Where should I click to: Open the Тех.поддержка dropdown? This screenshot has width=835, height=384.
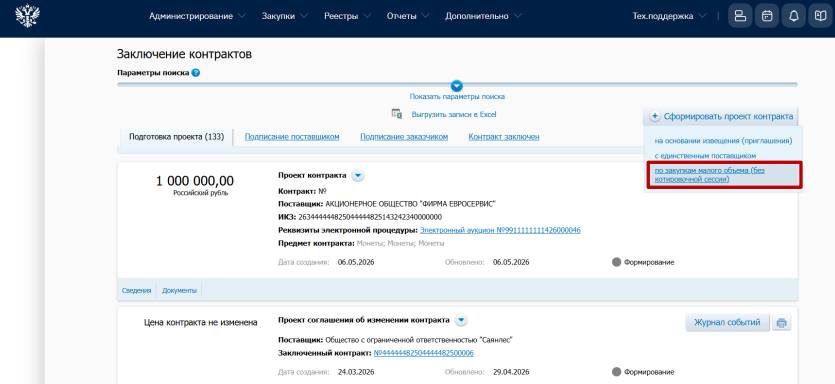click(668, 16)
